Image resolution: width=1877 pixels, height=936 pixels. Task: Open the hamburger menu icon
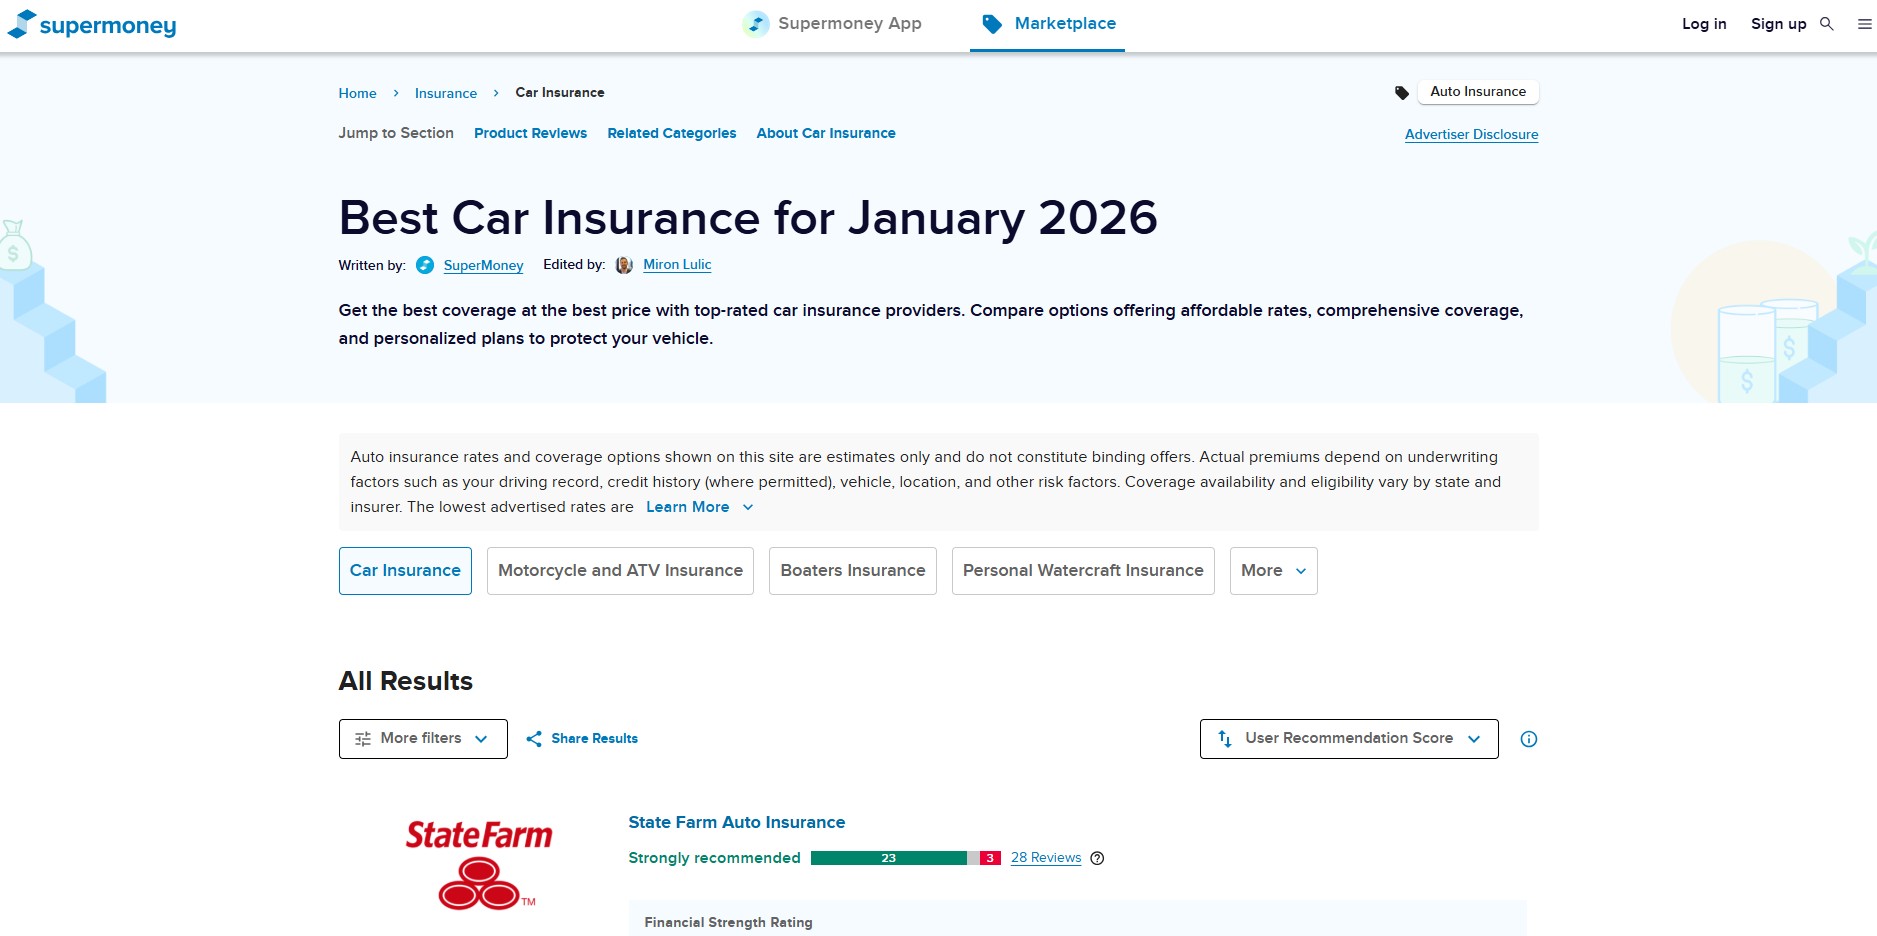(x=1864, y=24)
